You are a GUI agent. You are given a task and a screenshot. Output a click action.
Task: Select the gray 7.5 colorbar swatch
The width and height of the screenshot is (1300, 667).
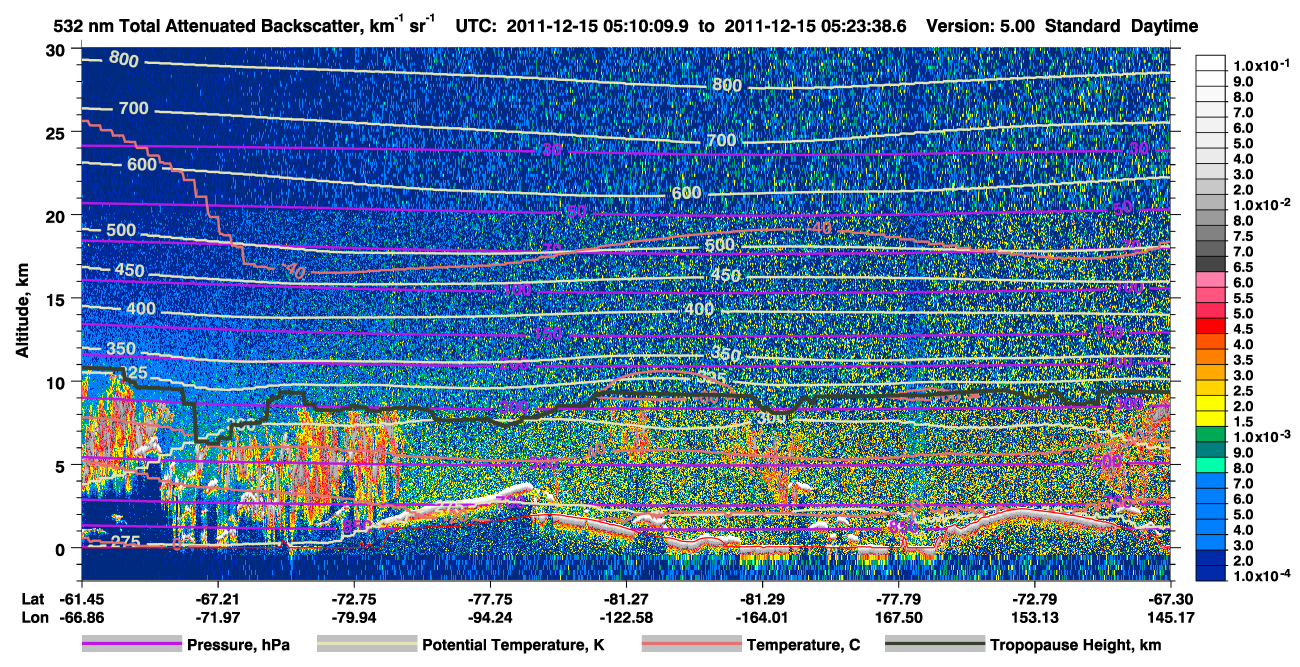(x=1210, y=235)
